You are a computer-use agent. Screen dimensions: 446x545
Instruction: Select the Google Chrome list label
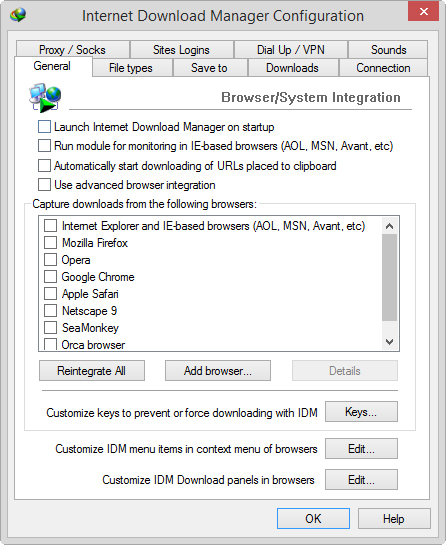click(x=98, y=277)
